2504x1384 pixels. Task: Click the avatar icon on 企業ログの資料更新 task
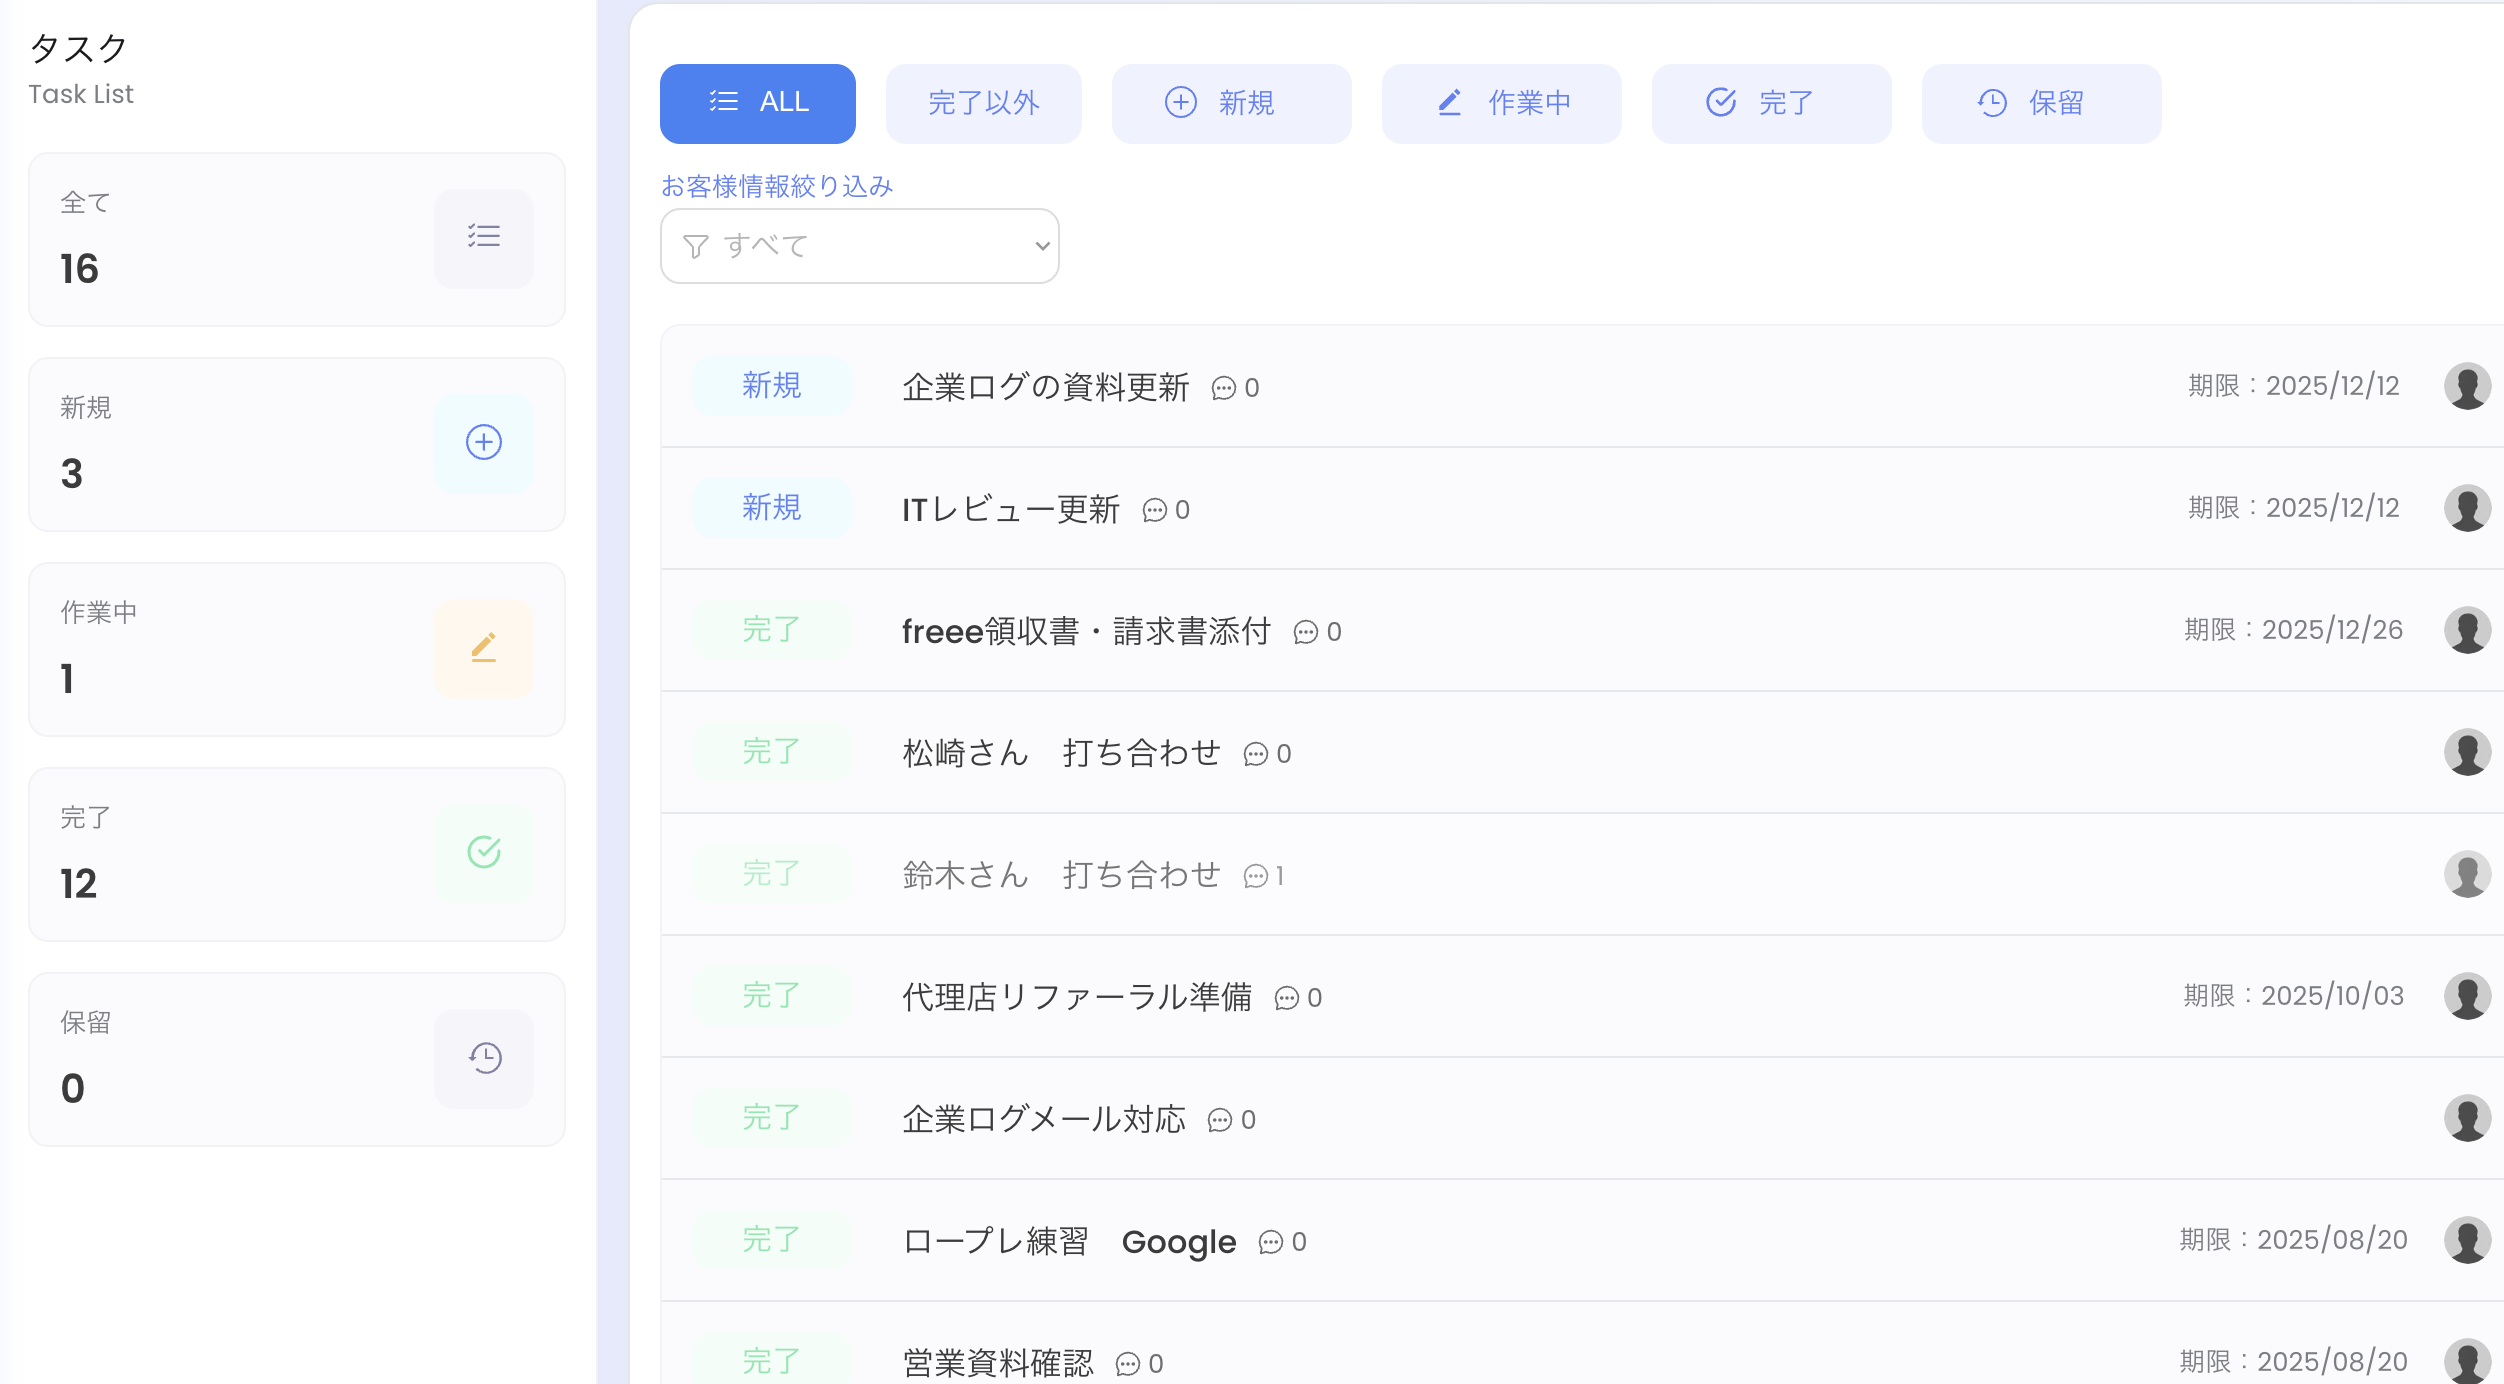point(2468,386)
